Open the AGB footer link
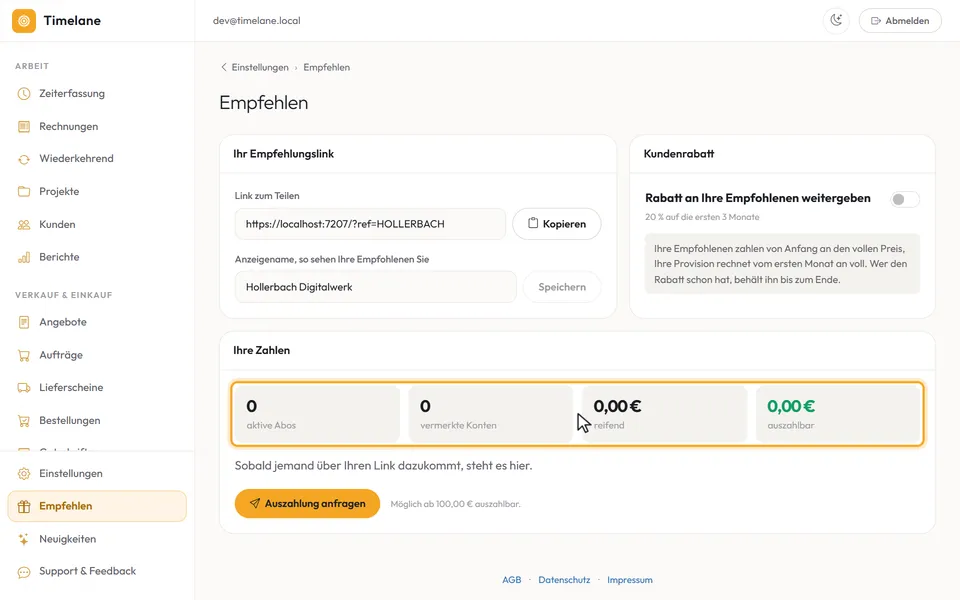 tap(512, 580)
